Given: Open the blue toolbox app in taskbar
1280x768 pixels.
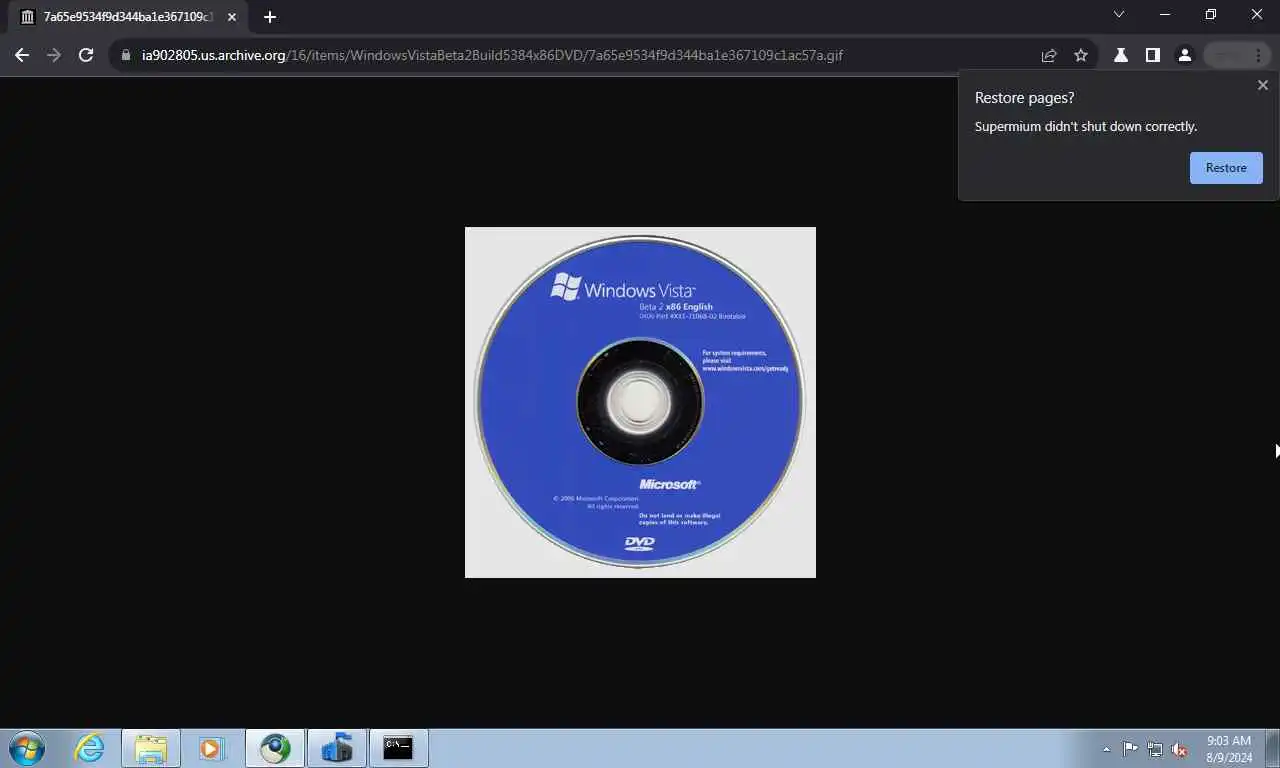Looking at the screenshot, I should [337, 748].
